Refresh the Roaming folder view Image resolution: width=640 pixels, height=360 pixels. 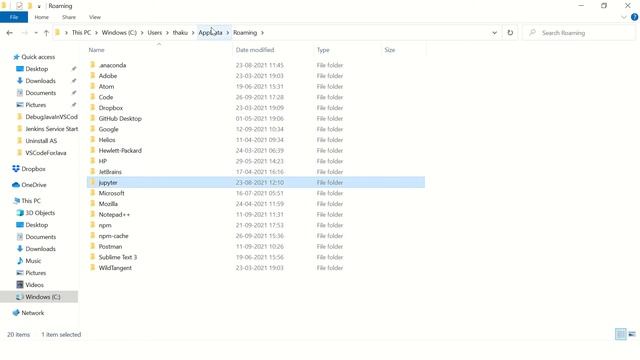coord(510,33)
